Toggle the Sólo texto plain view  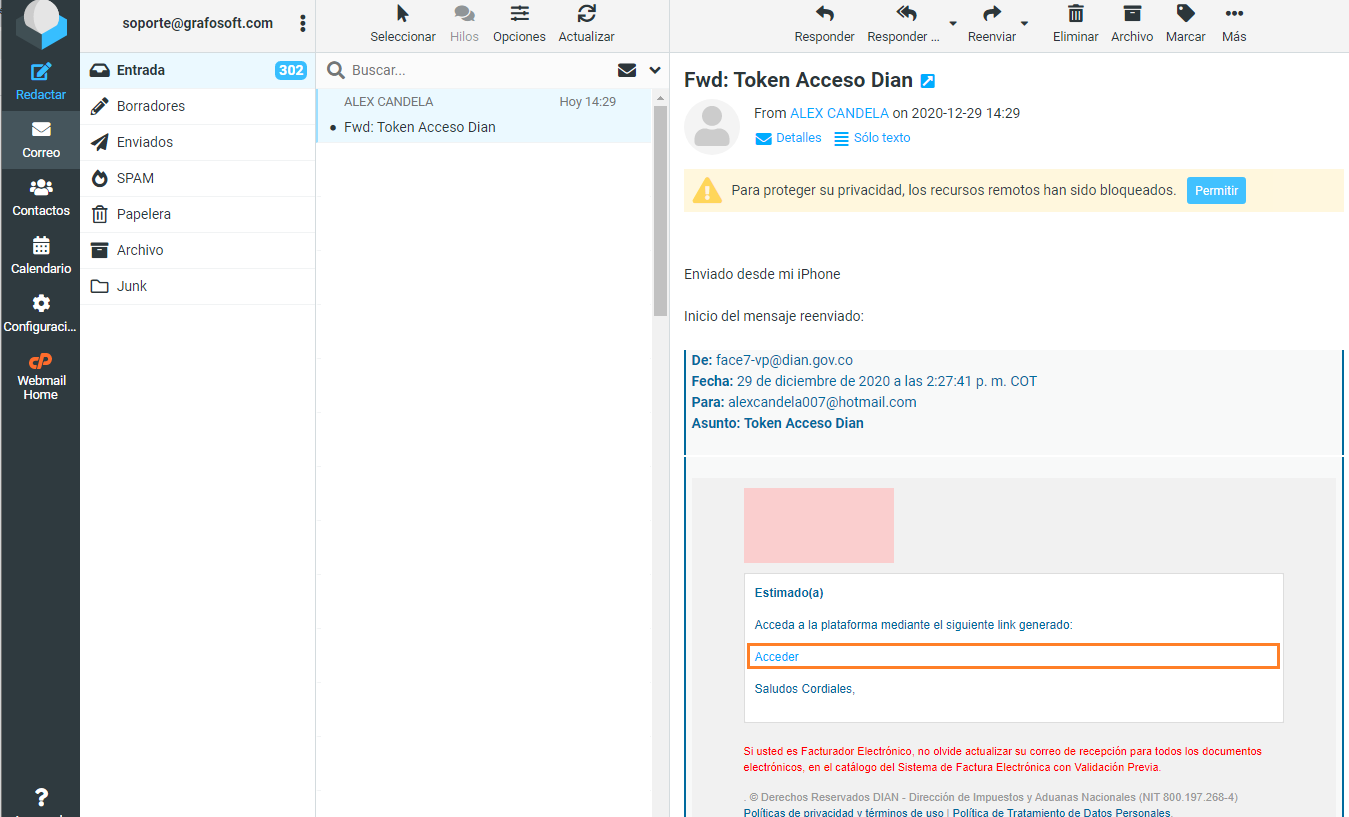point(872,138)
